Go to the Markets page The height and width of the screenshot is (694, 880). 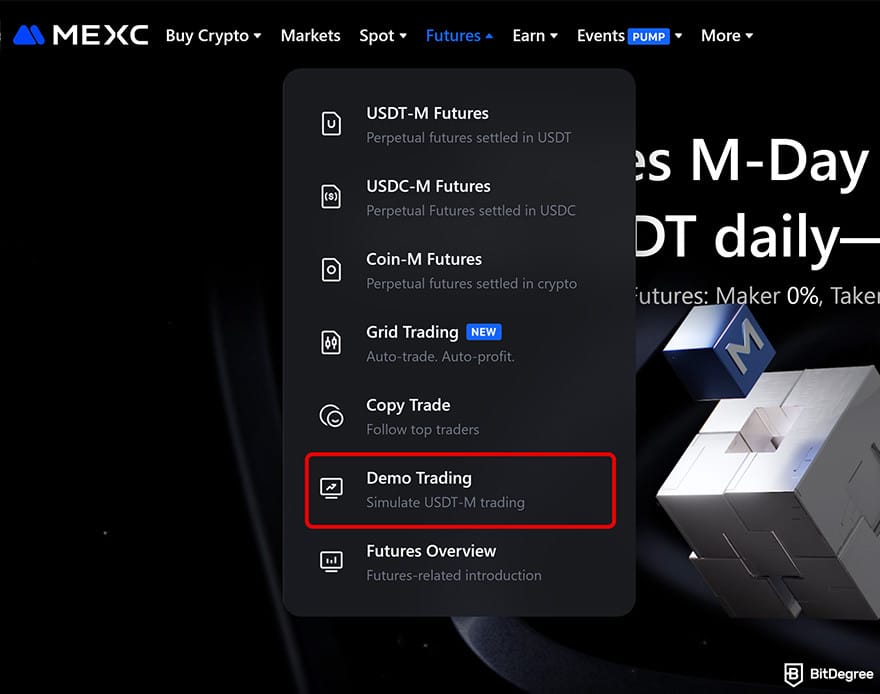point(310,35)
